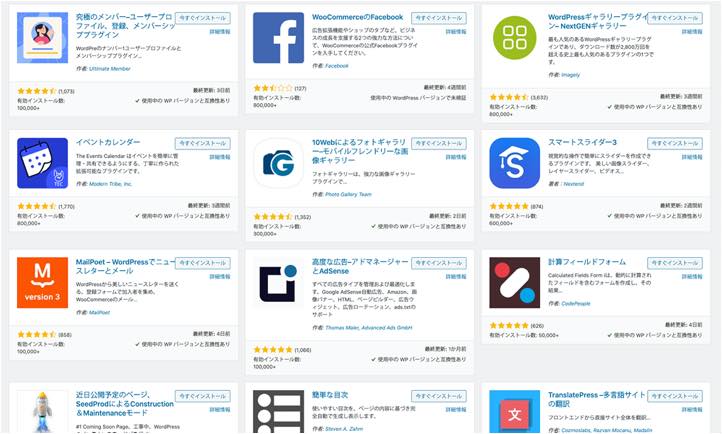
Task: Open the イベントカレンダー plugin title link
Action: click(108, 142)
